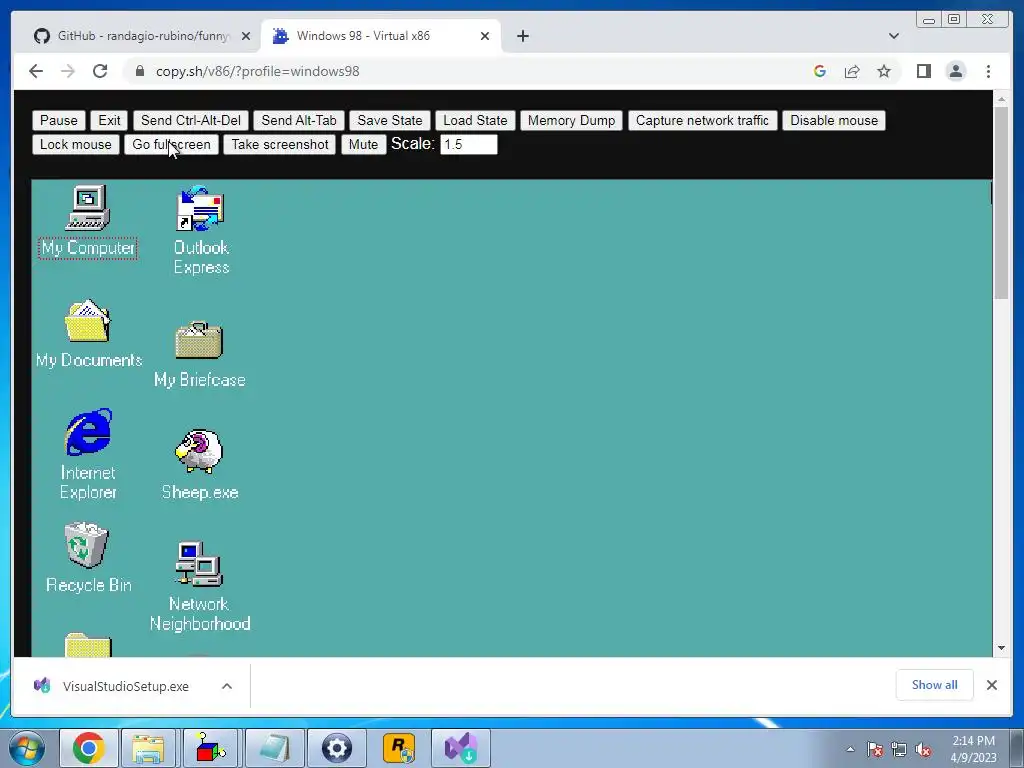Image resolution: width=1024 pixels, height=768 pixels.
Task: Open the notepad app in taskbar
Action: click(273, 748)
